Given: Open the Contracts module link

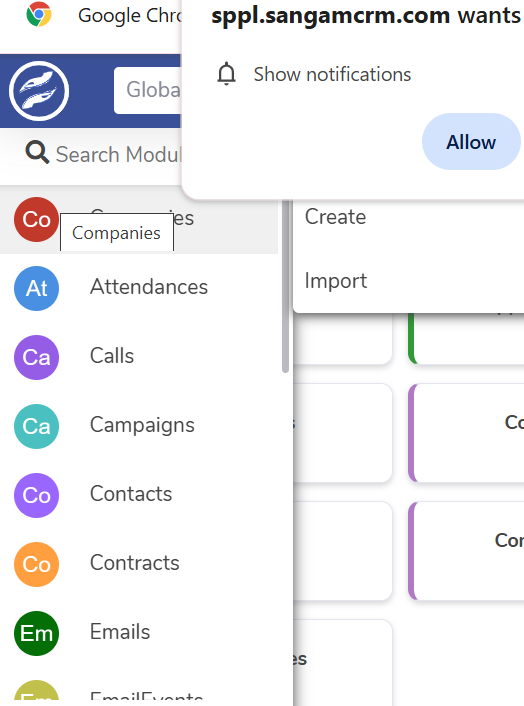Looking at the screenshot, I should click(135, 563).
